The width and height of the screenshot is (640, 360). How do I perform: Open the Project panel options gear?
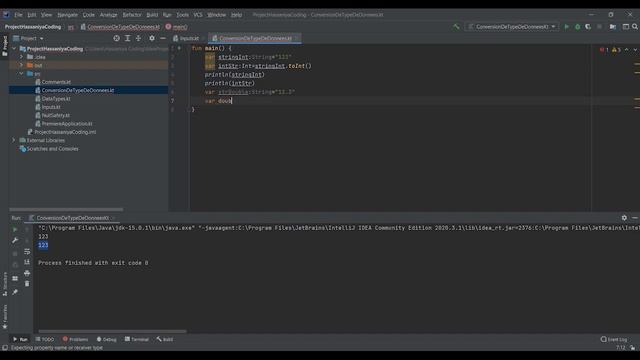click(152, 38)
